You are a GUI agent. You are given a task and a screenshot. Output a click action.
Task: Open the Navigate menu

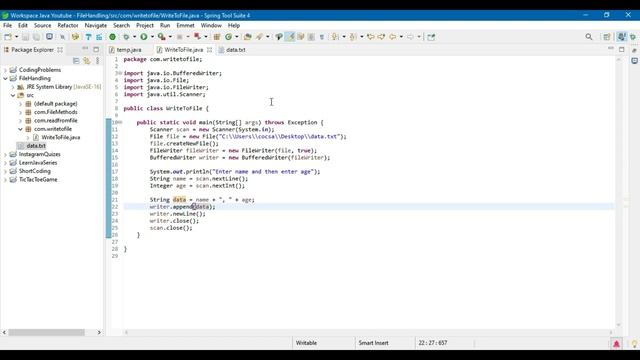[96, 25]
